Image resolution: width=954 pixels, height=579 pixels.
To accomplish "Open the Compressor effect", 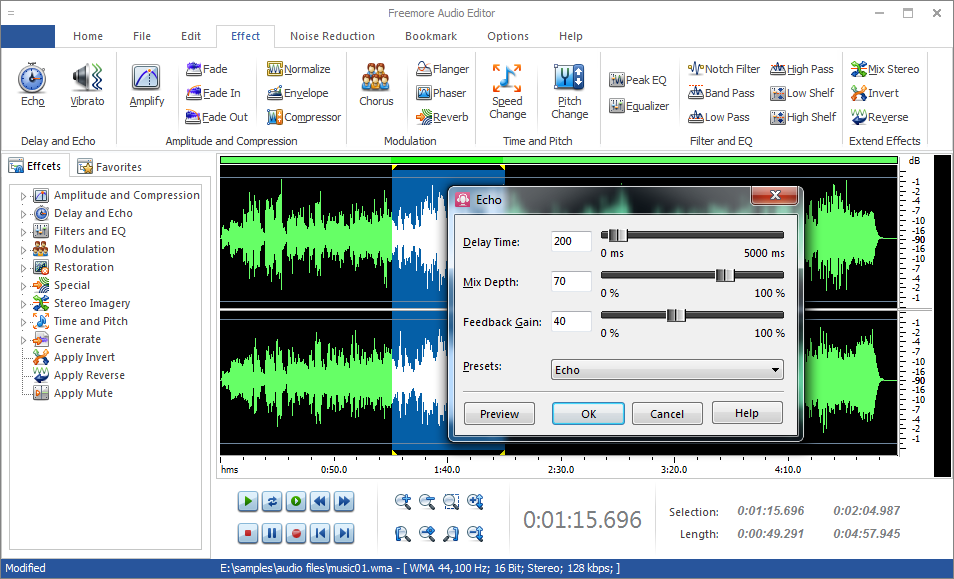I will [304, 117].
